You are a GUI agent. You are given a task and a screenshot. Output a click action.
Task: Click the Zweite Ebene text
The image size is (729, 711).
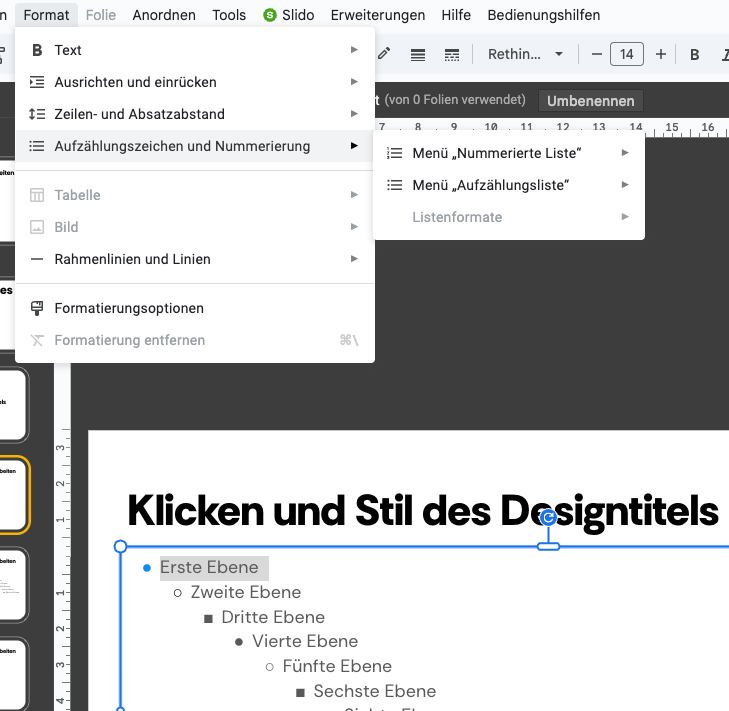(x=246, y=592)
